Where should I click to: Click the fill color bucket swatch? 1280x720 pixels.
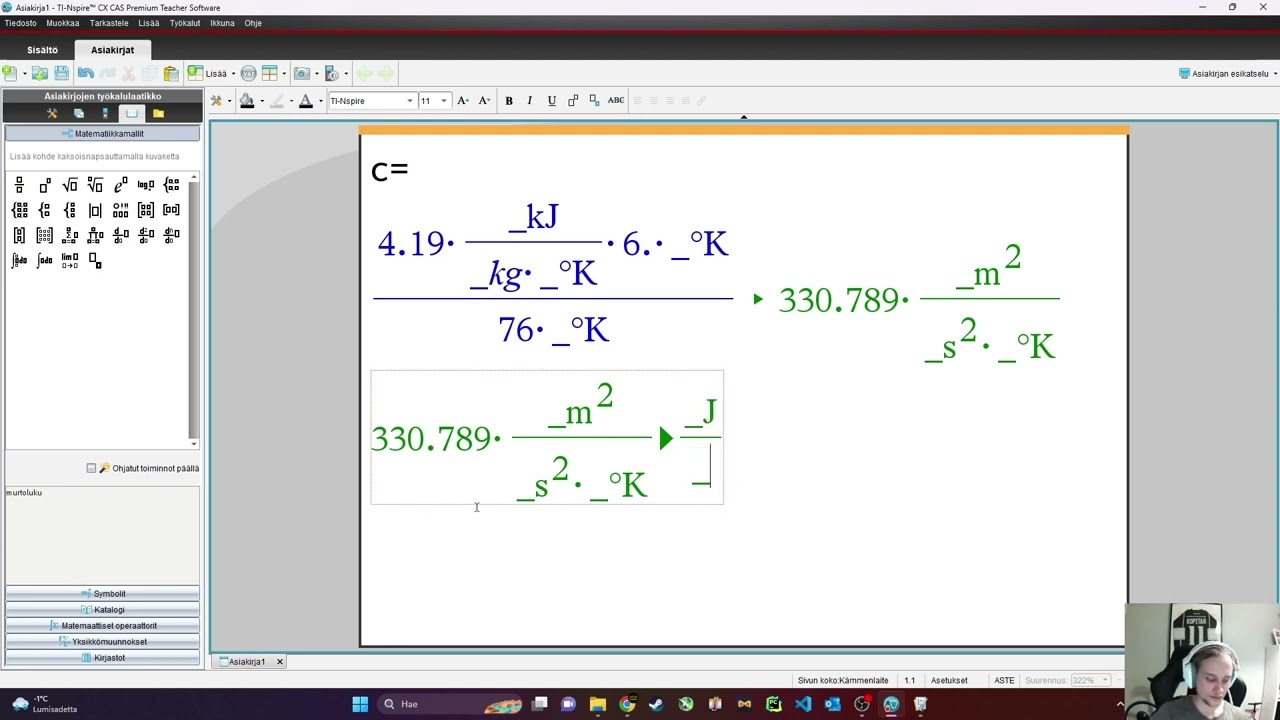point(247,100)
